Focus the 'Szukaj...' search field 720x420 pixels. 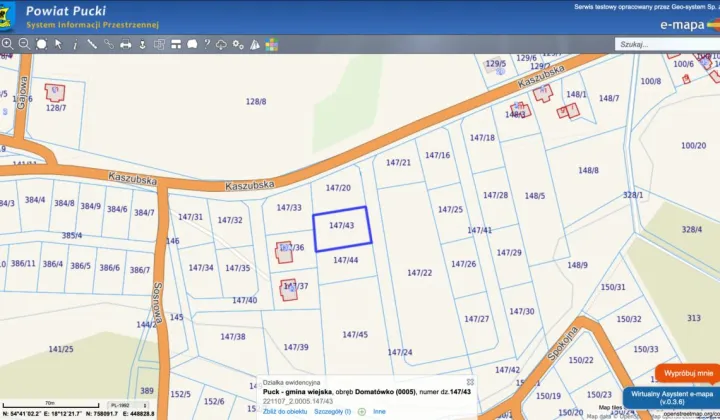coord(667,45)
